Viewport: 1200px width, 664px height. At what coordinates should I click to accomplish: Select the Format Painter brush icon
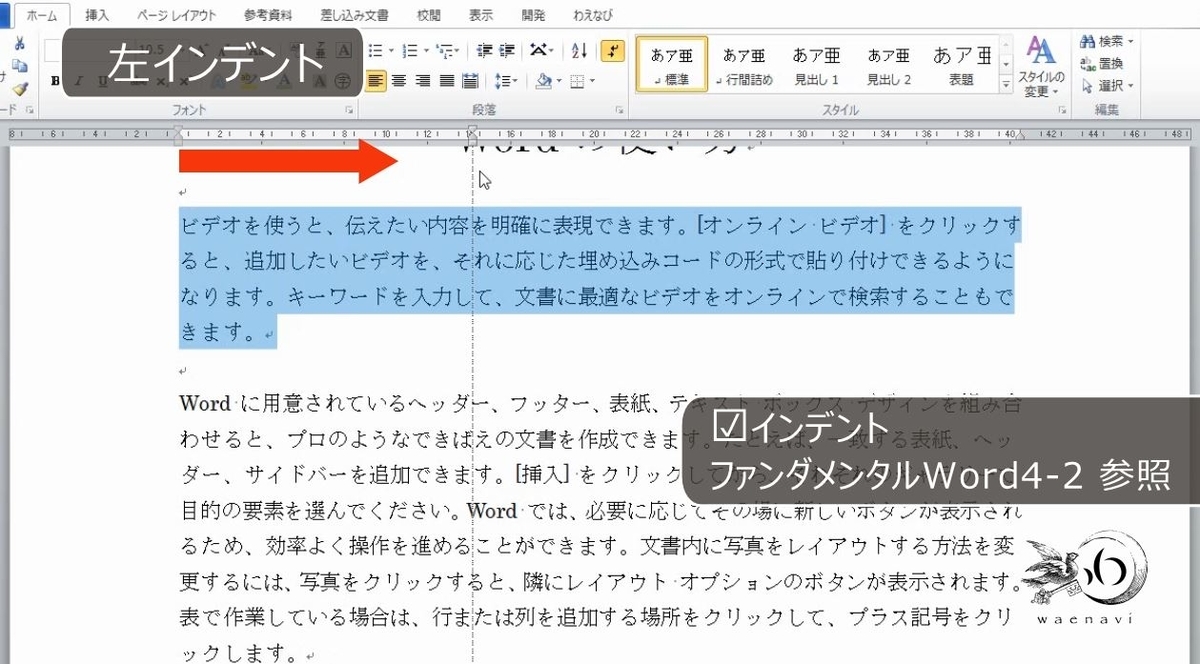(x=19, y=88)
